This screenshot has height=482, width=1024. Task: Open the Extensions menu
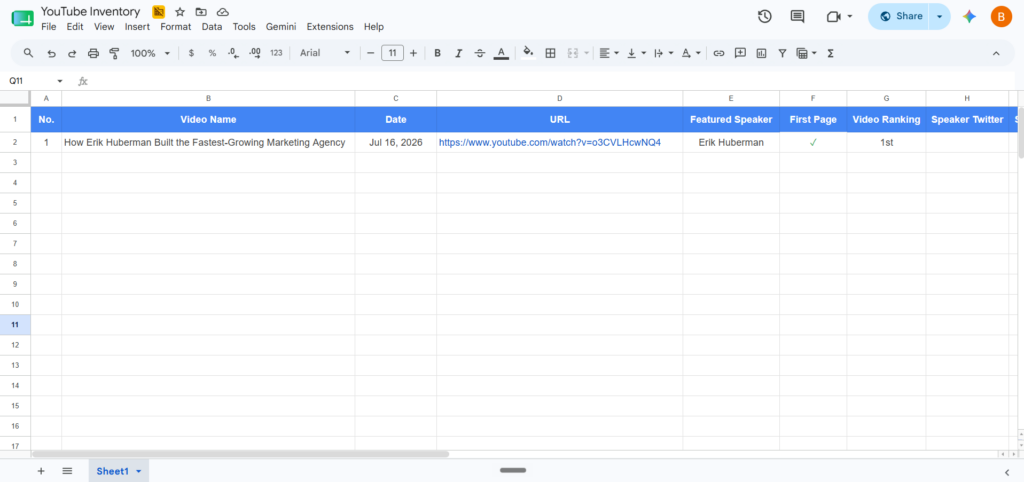coord(330,27)
